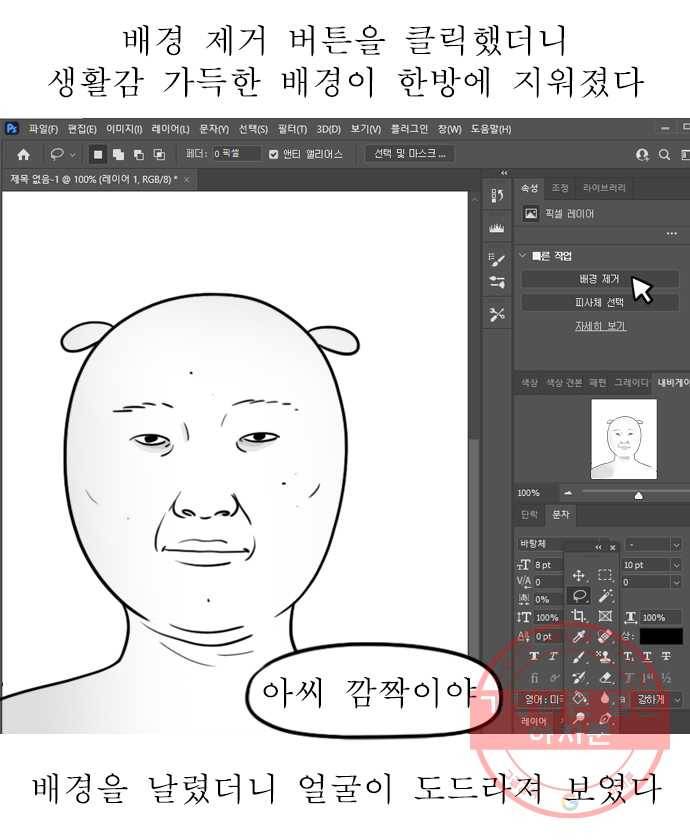Select the Magic Wand tool
Screen dimensions: 690x840
[605, 596]
